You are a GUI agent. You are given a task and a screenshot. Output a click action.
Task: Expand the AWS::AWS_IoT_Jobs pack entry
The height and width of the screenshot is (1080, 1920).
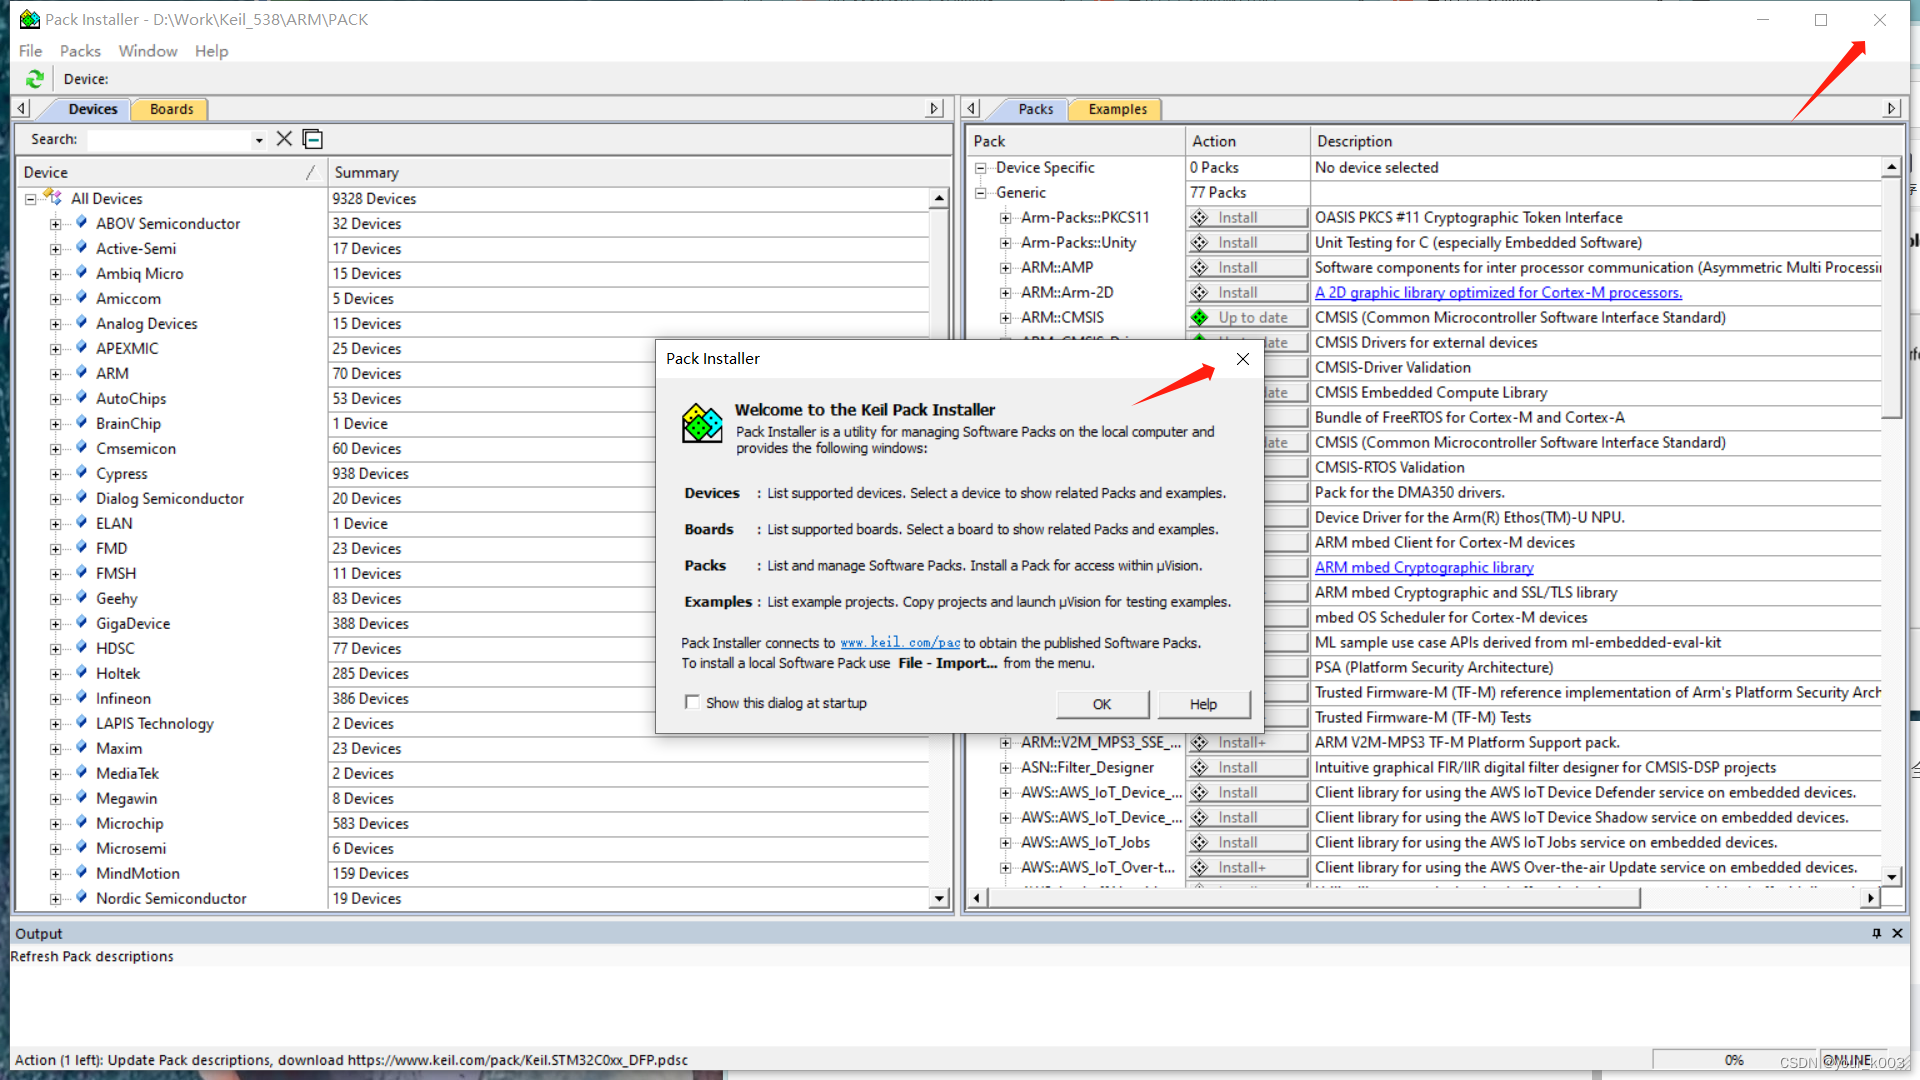1006,843
